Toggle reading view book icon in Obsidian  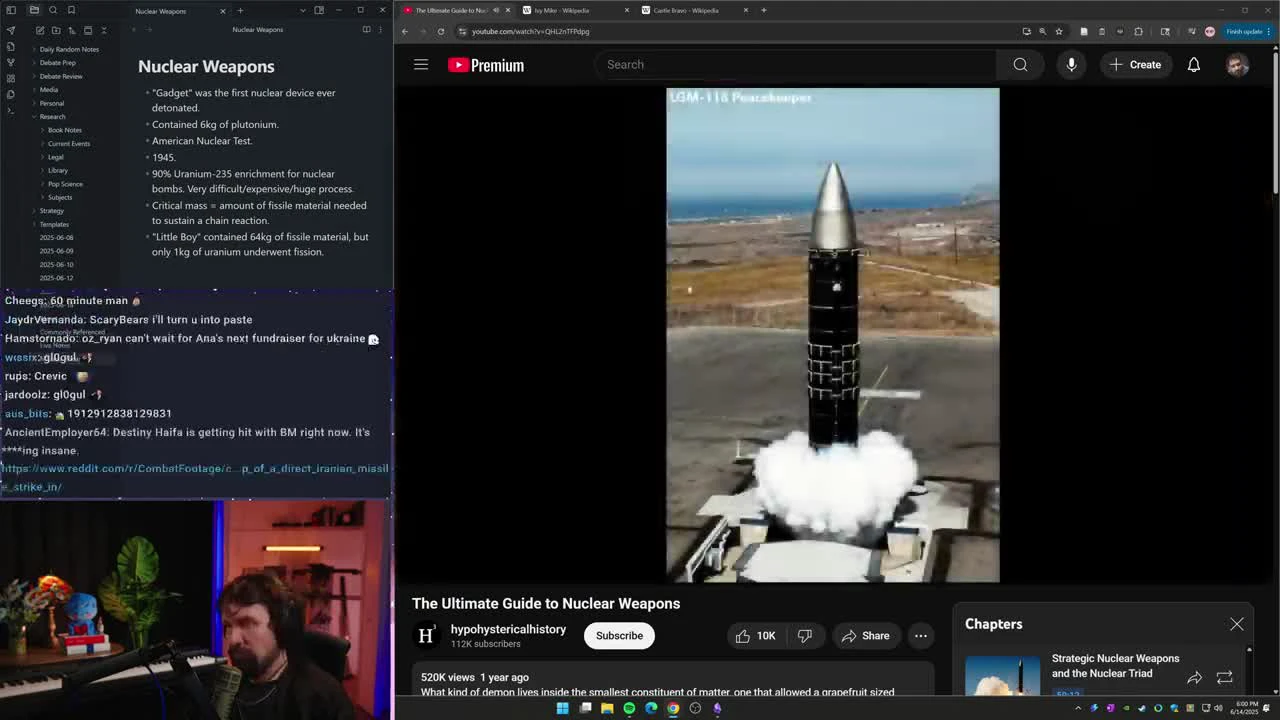coord(366,30)
